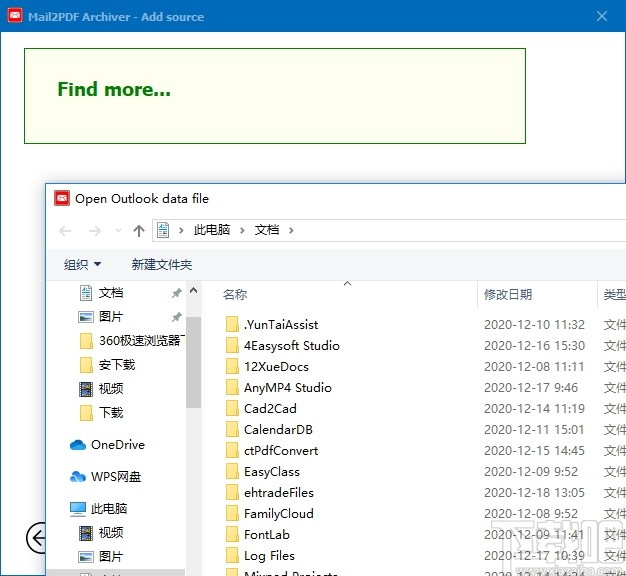Sort by the 修改日期 column header
The height and width of the screenshot is (576, 626).
[507, 295]
